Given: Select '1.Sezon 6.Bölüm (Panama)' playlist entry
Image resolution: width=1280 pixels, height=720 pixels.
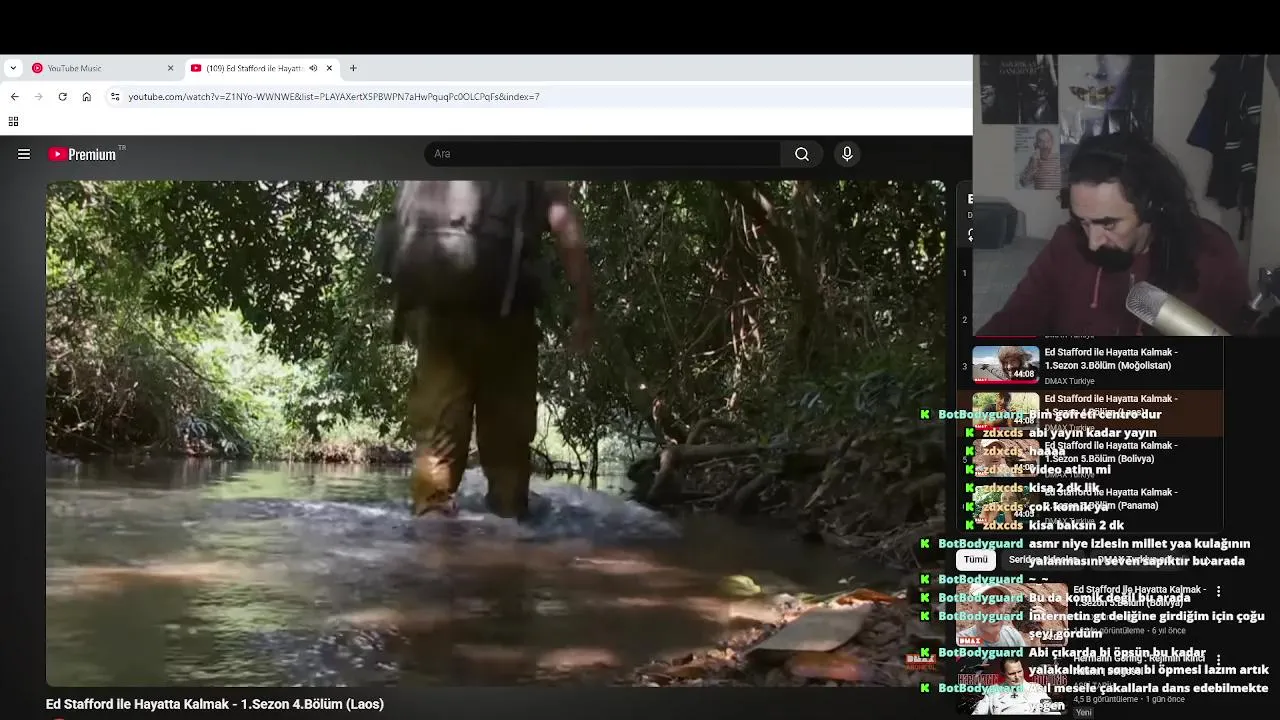Looking at the screenshot, I should 1111,499.
